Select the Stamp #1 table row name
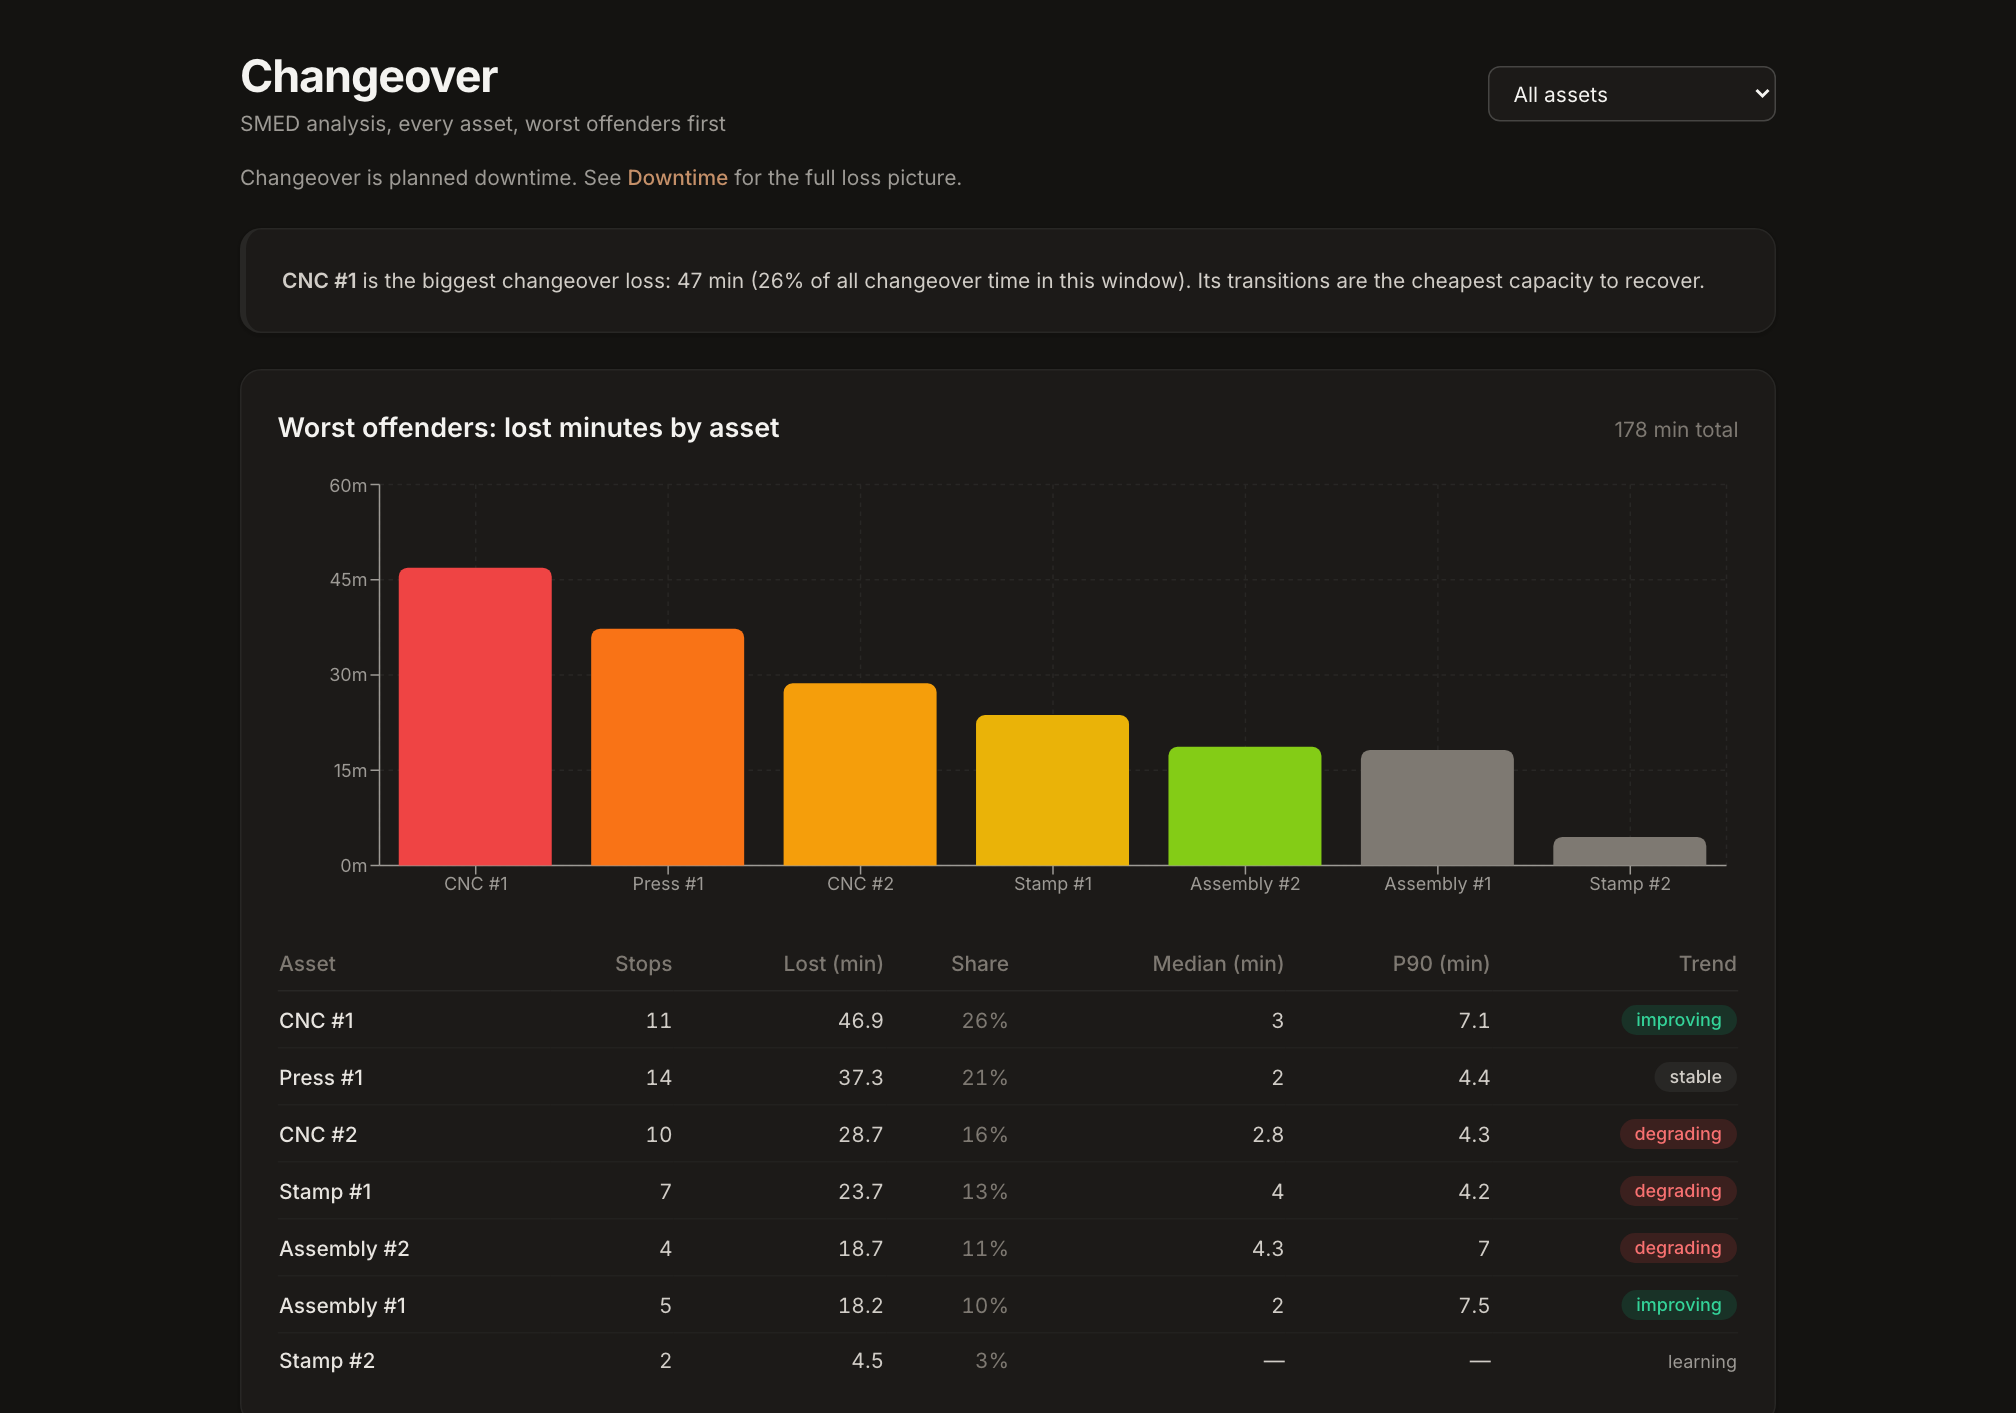The width and height of the screenshot is (2016, 1413). 325,1192
